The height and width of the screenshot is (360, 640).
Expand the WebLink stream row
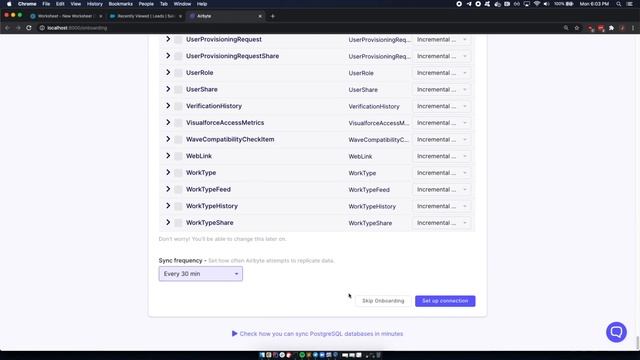click(x=168, y=156)
